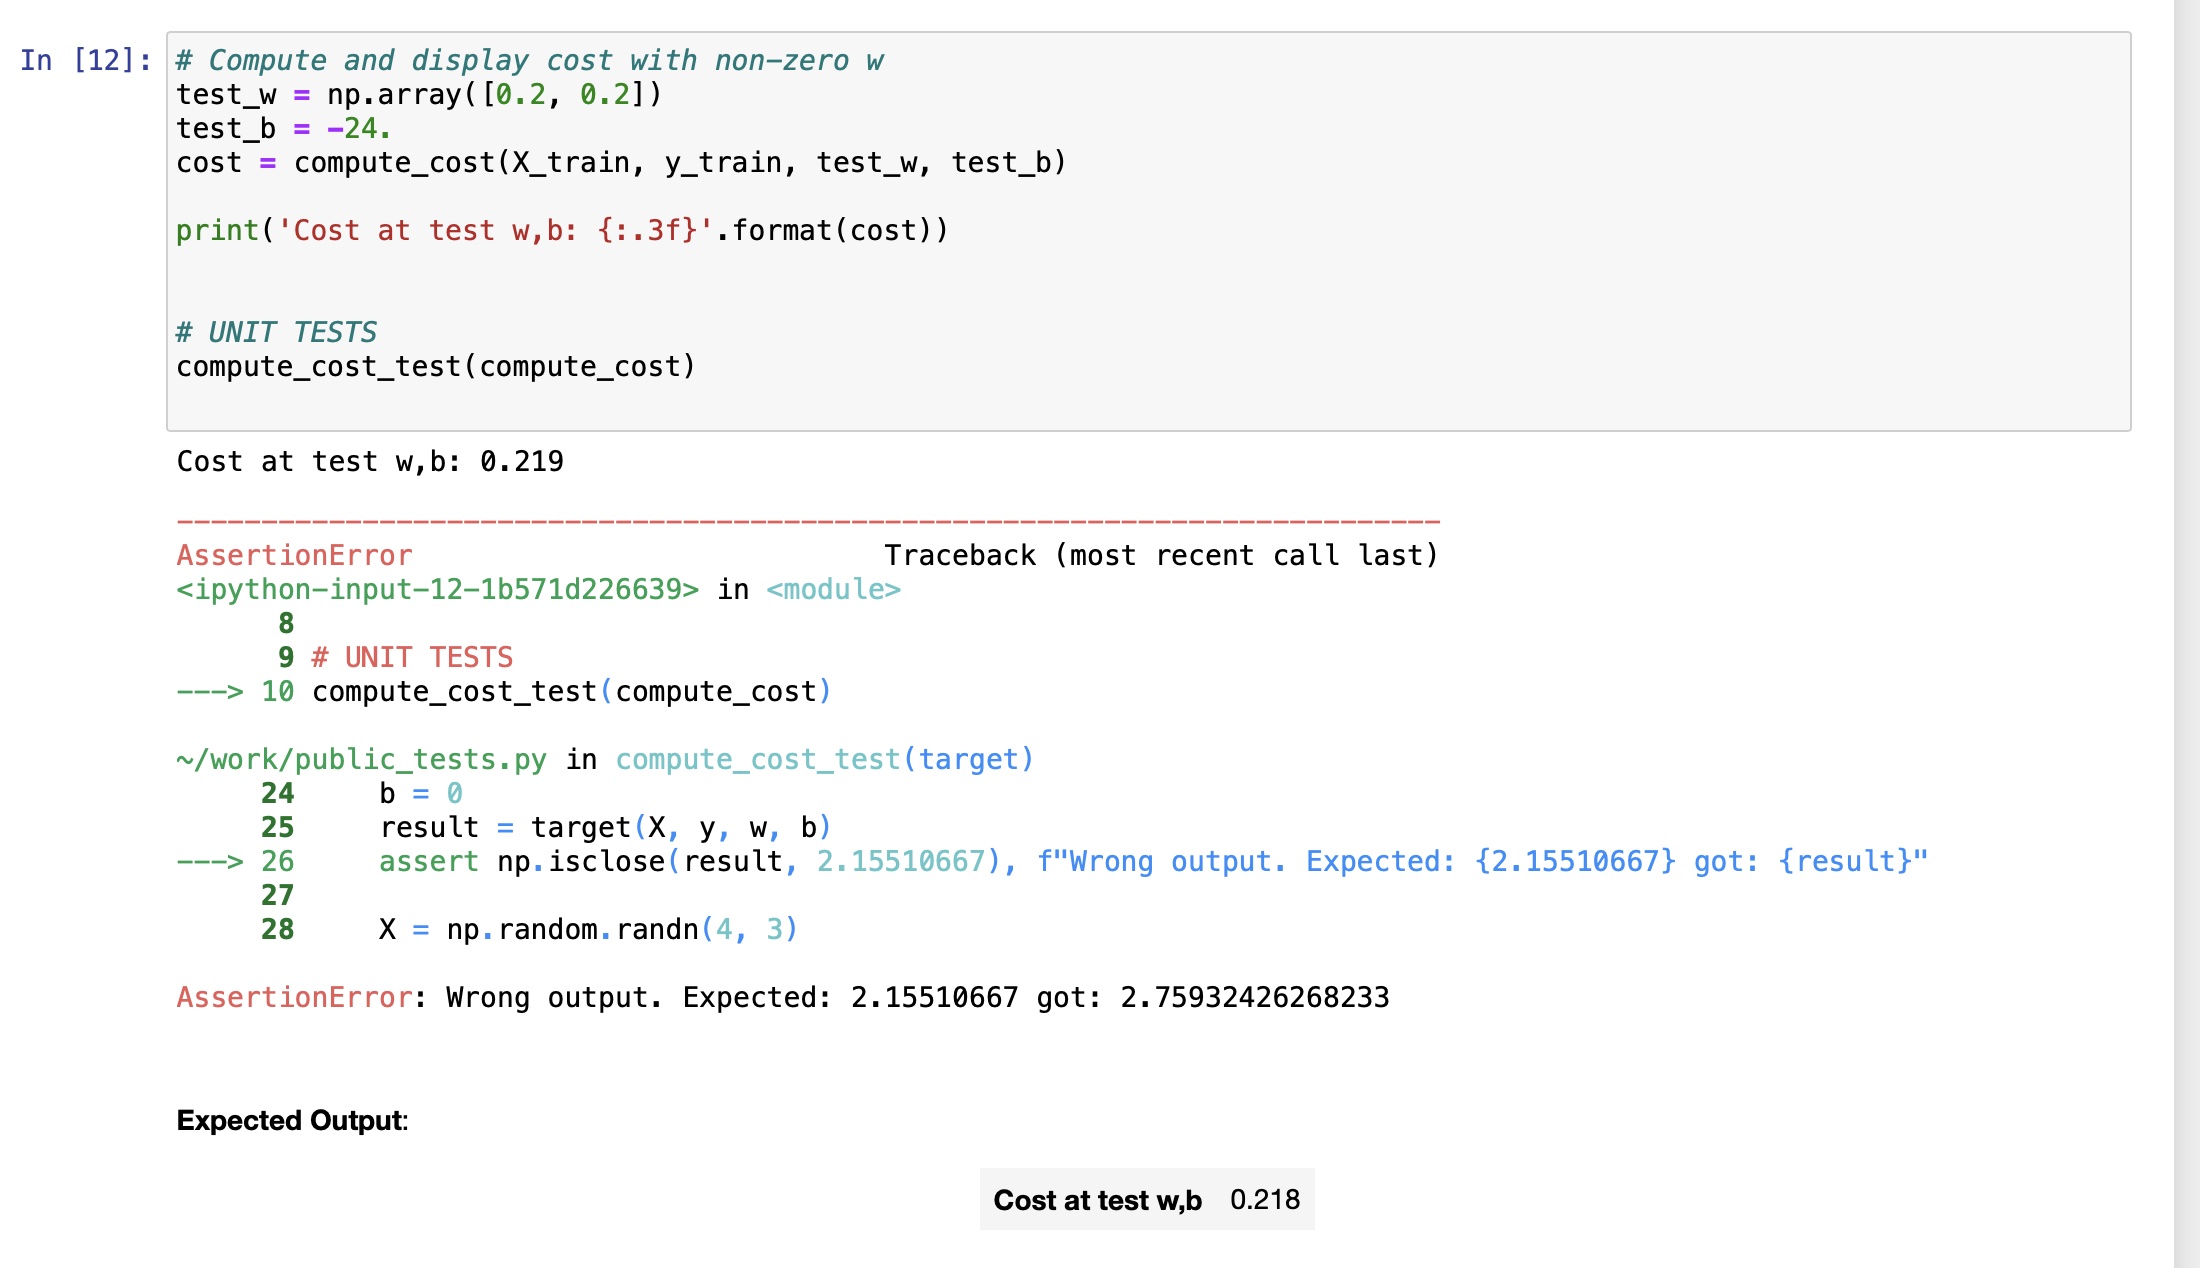Click traceback line 28 with np.random.randn
Viewport: 2200px width, 1268px height.
(x=587, y=930)
